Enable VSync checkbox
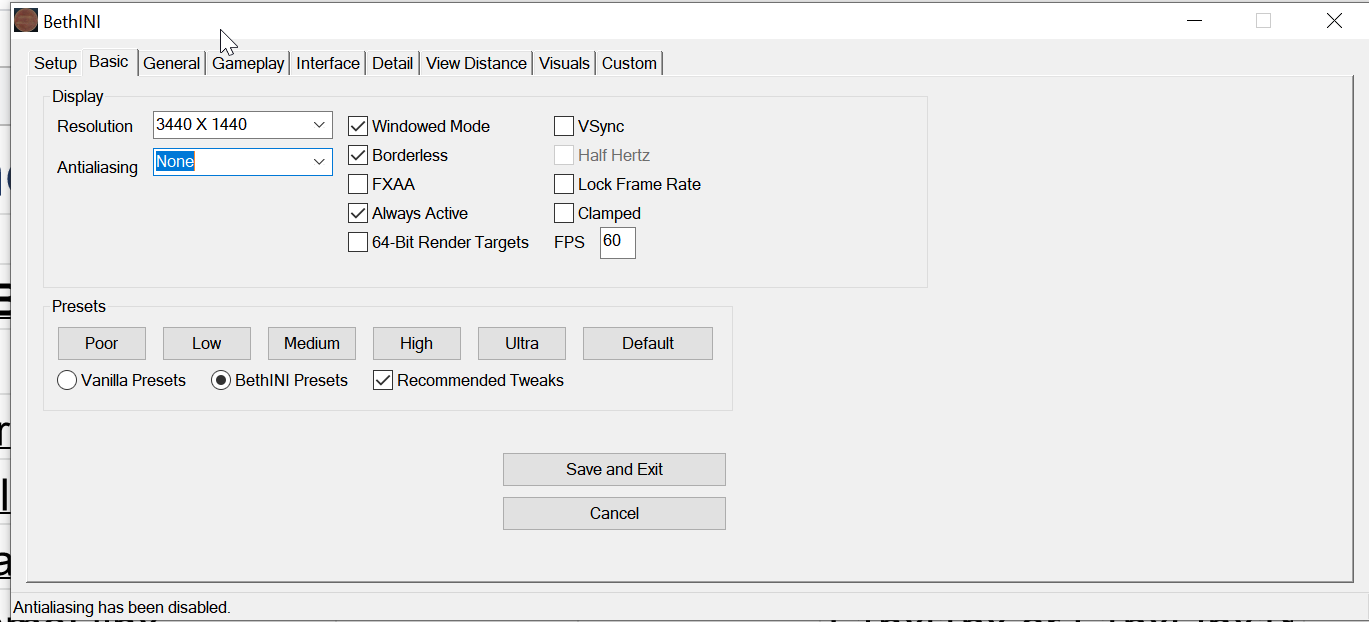 click(564, 126)
